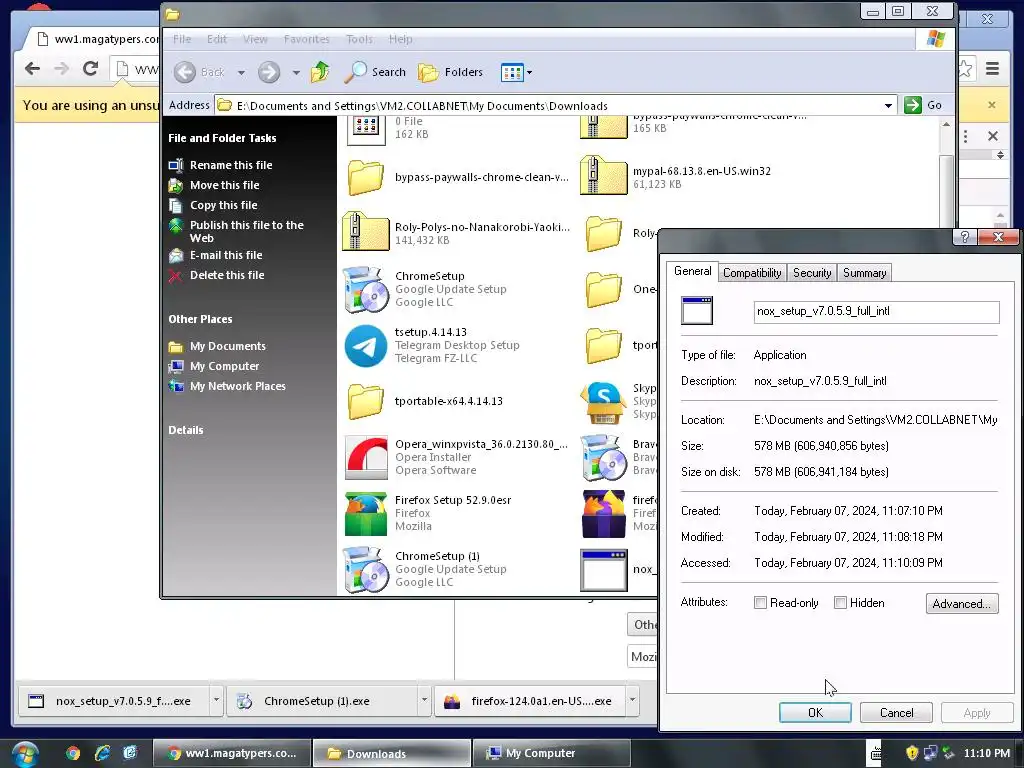Image resolution: width=1024 pixels, height=768 pixels.
Task: Click the Properties dialog help question button
Action: tap(965, 236)
